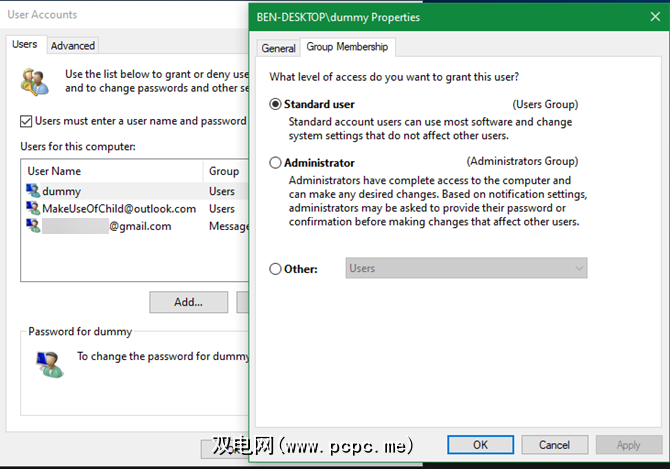The width and height of the screenshot is (670, 469).
Task: Switch to the General tab
Action: 278,48
